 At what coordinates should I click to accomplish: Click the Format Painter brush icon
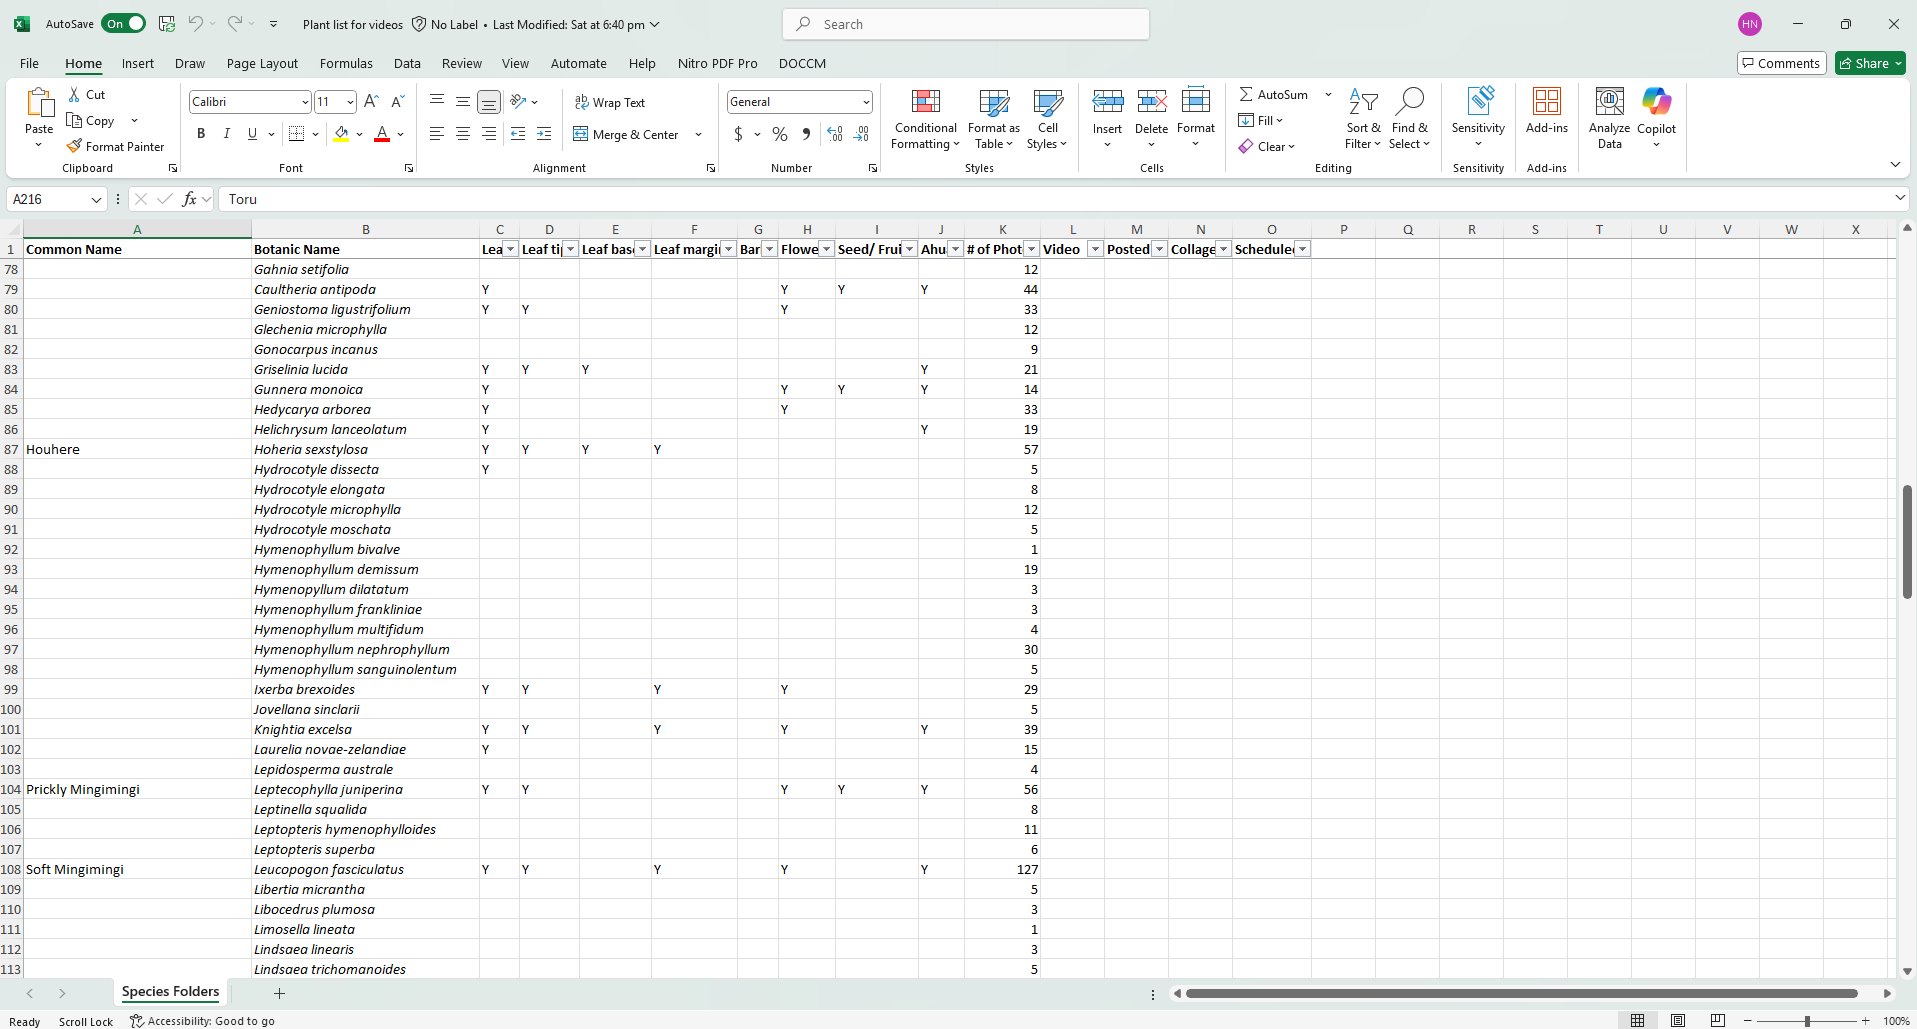click(74, 146)
